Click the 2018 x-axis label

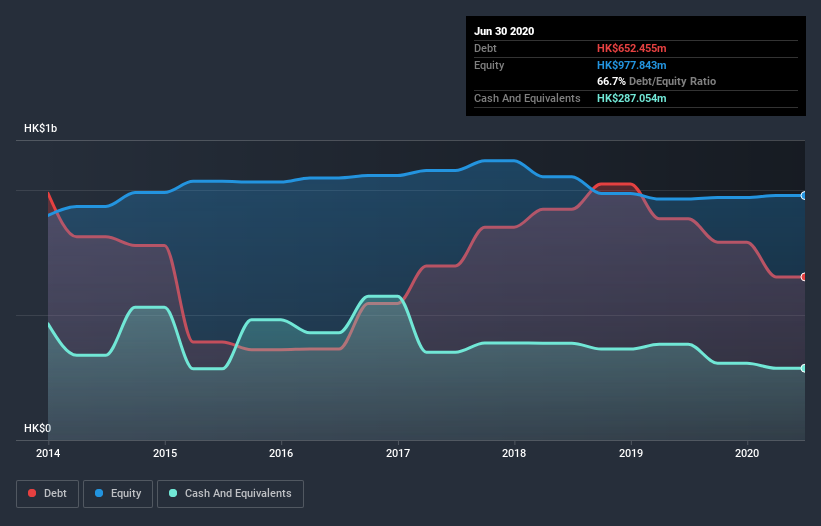[x=514, y=453]
